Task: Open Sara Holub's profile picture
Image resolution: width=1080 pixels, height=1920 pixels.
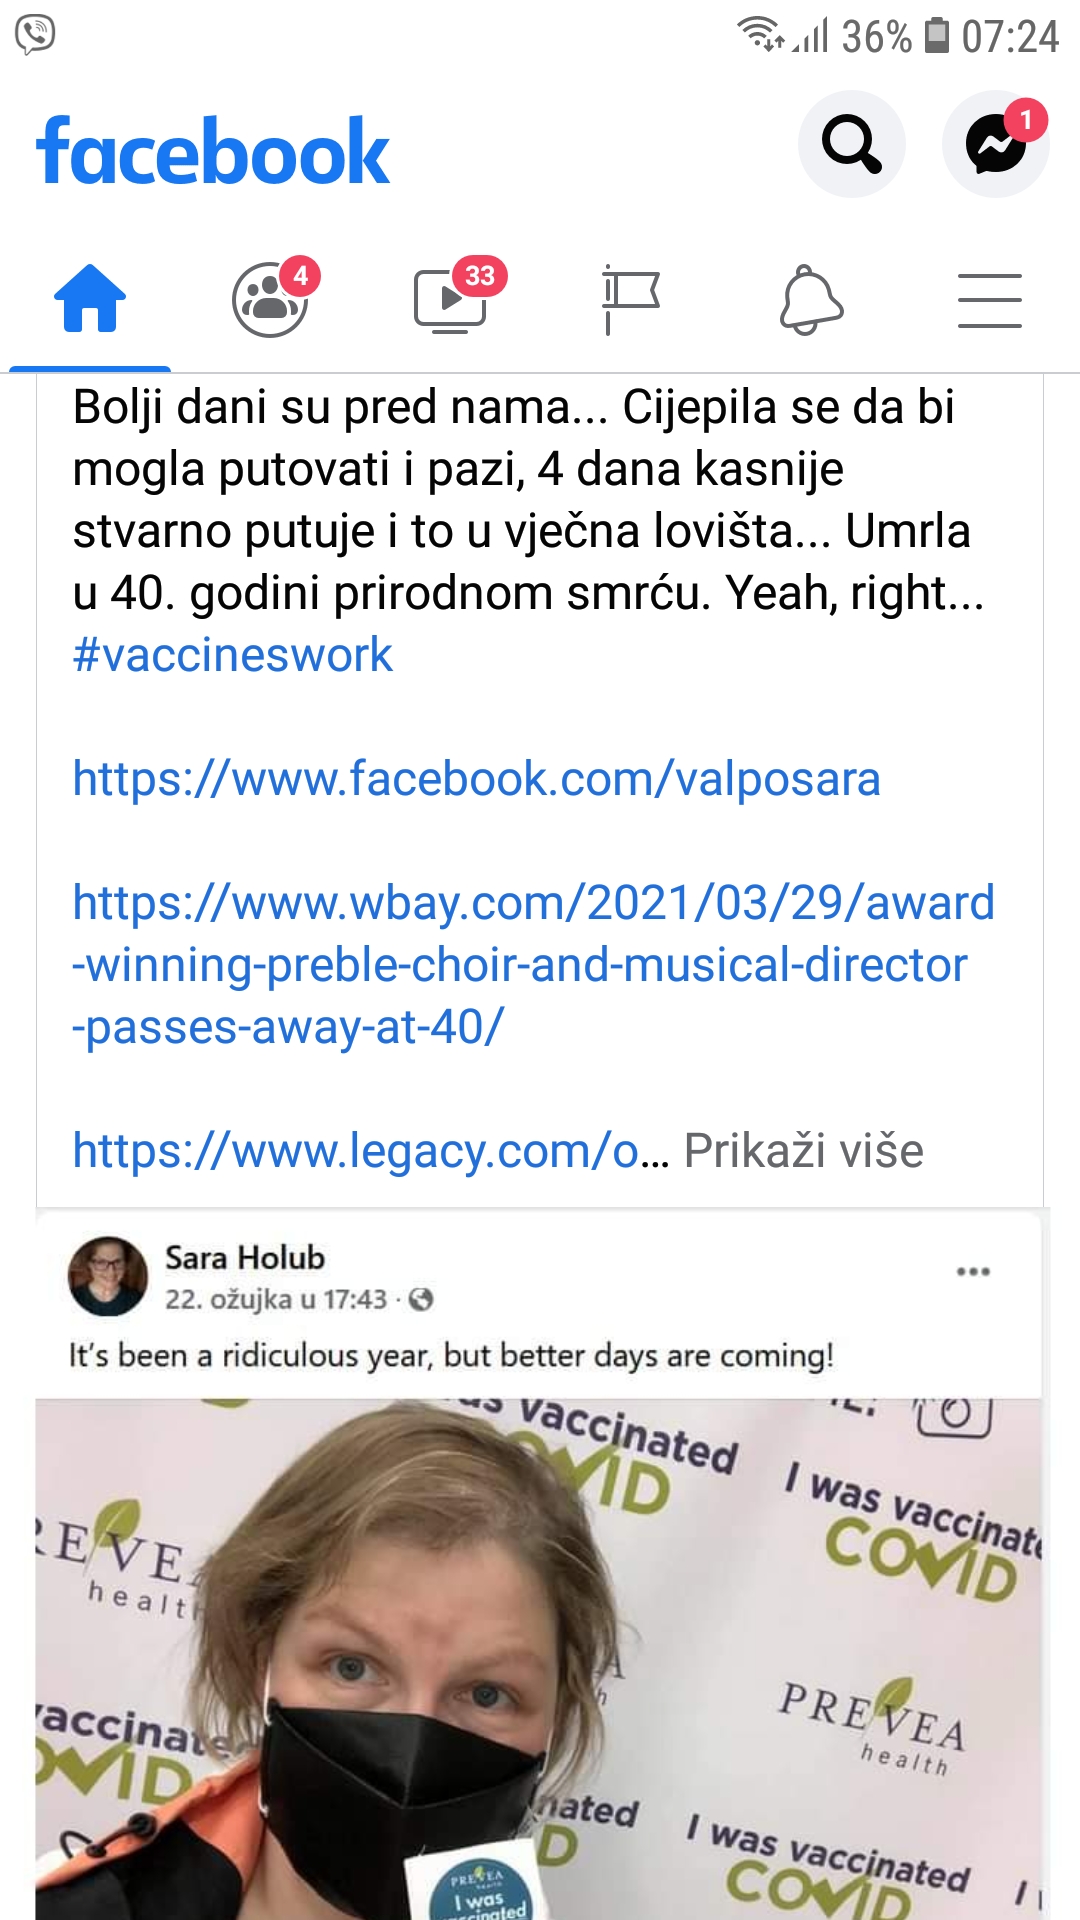Action: pyautogui.click(x=108, y=1276)
